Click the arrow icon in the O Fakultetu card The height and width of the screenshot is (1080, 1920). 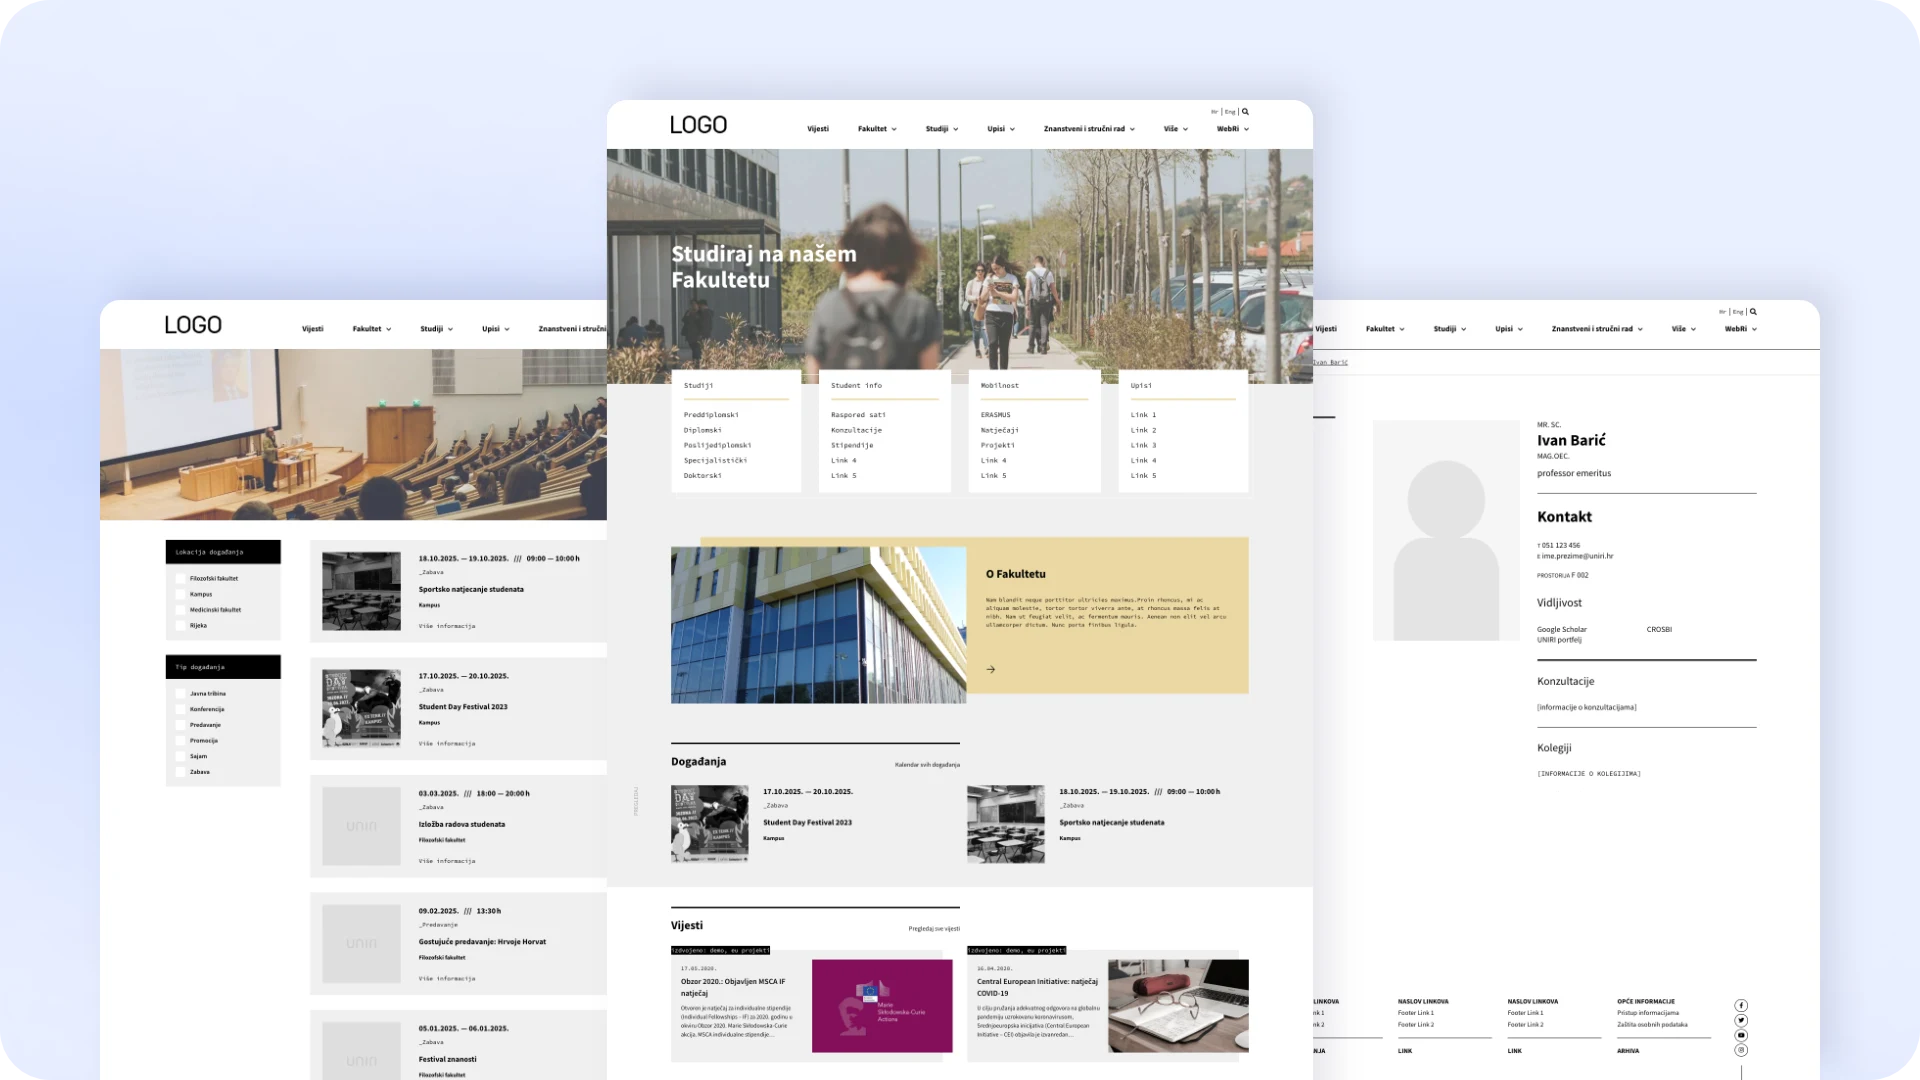coord(991,669)
